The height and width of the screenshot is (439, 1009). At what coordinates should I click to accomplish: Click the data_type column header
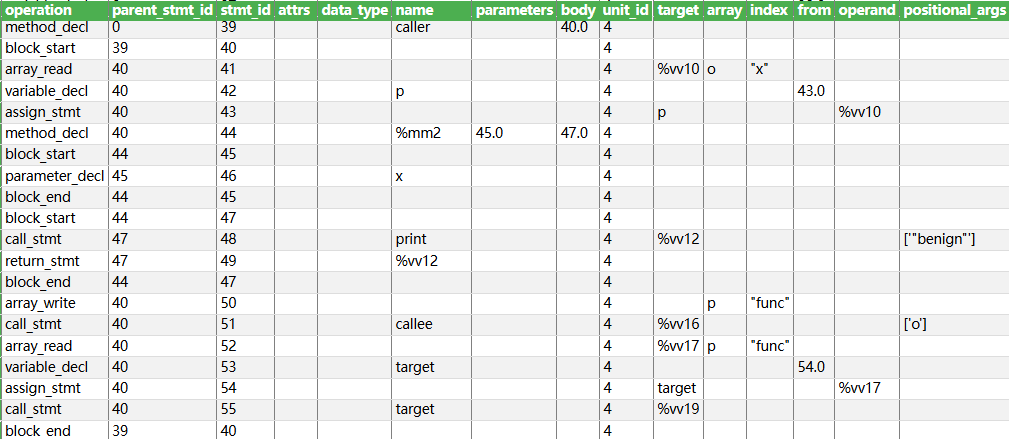point(355,10)
